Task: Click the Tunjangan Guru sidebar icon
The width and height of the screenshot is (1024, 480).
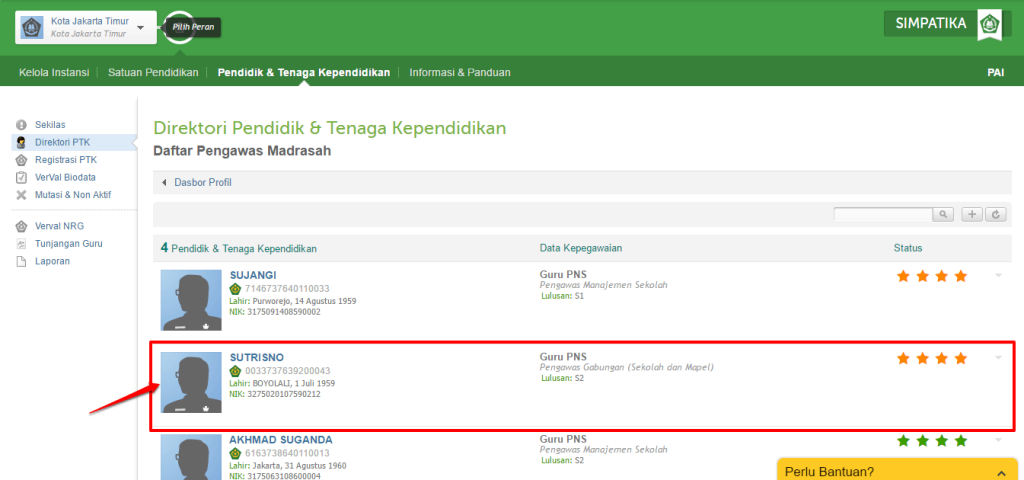Action: click(x=21, y=244)
